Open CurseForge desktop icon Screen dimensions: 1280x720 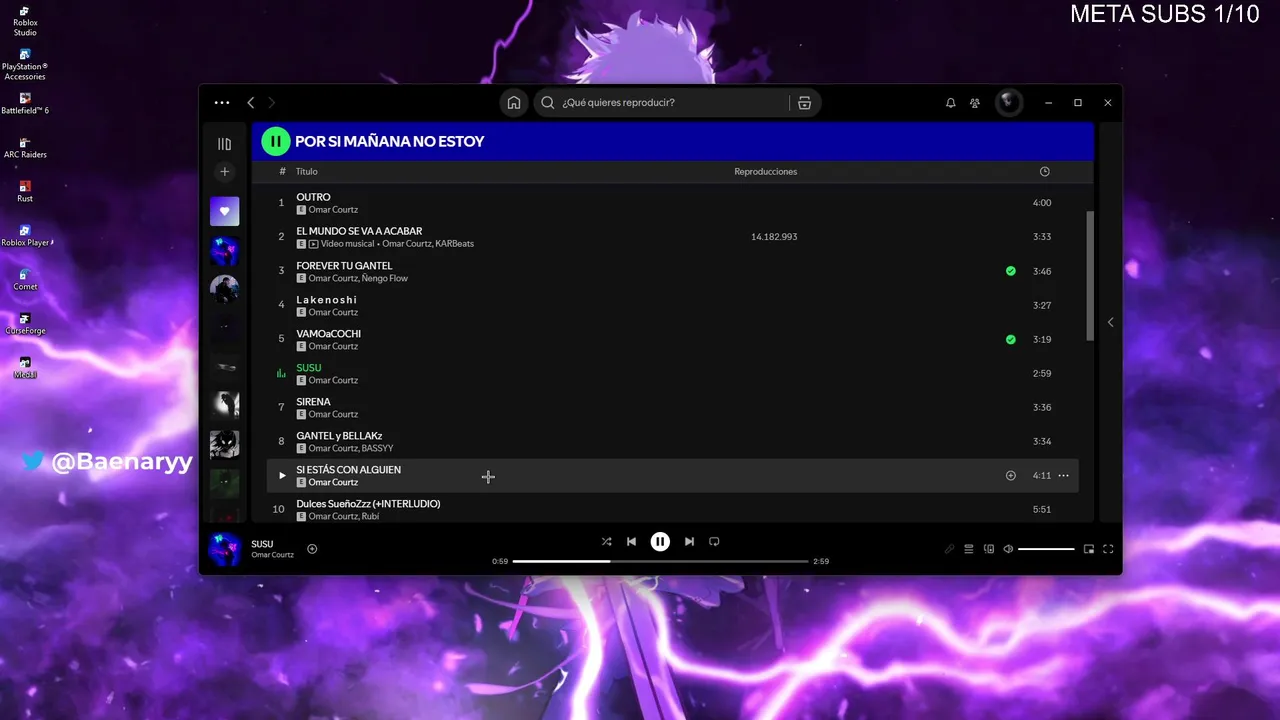pos(25,324)
